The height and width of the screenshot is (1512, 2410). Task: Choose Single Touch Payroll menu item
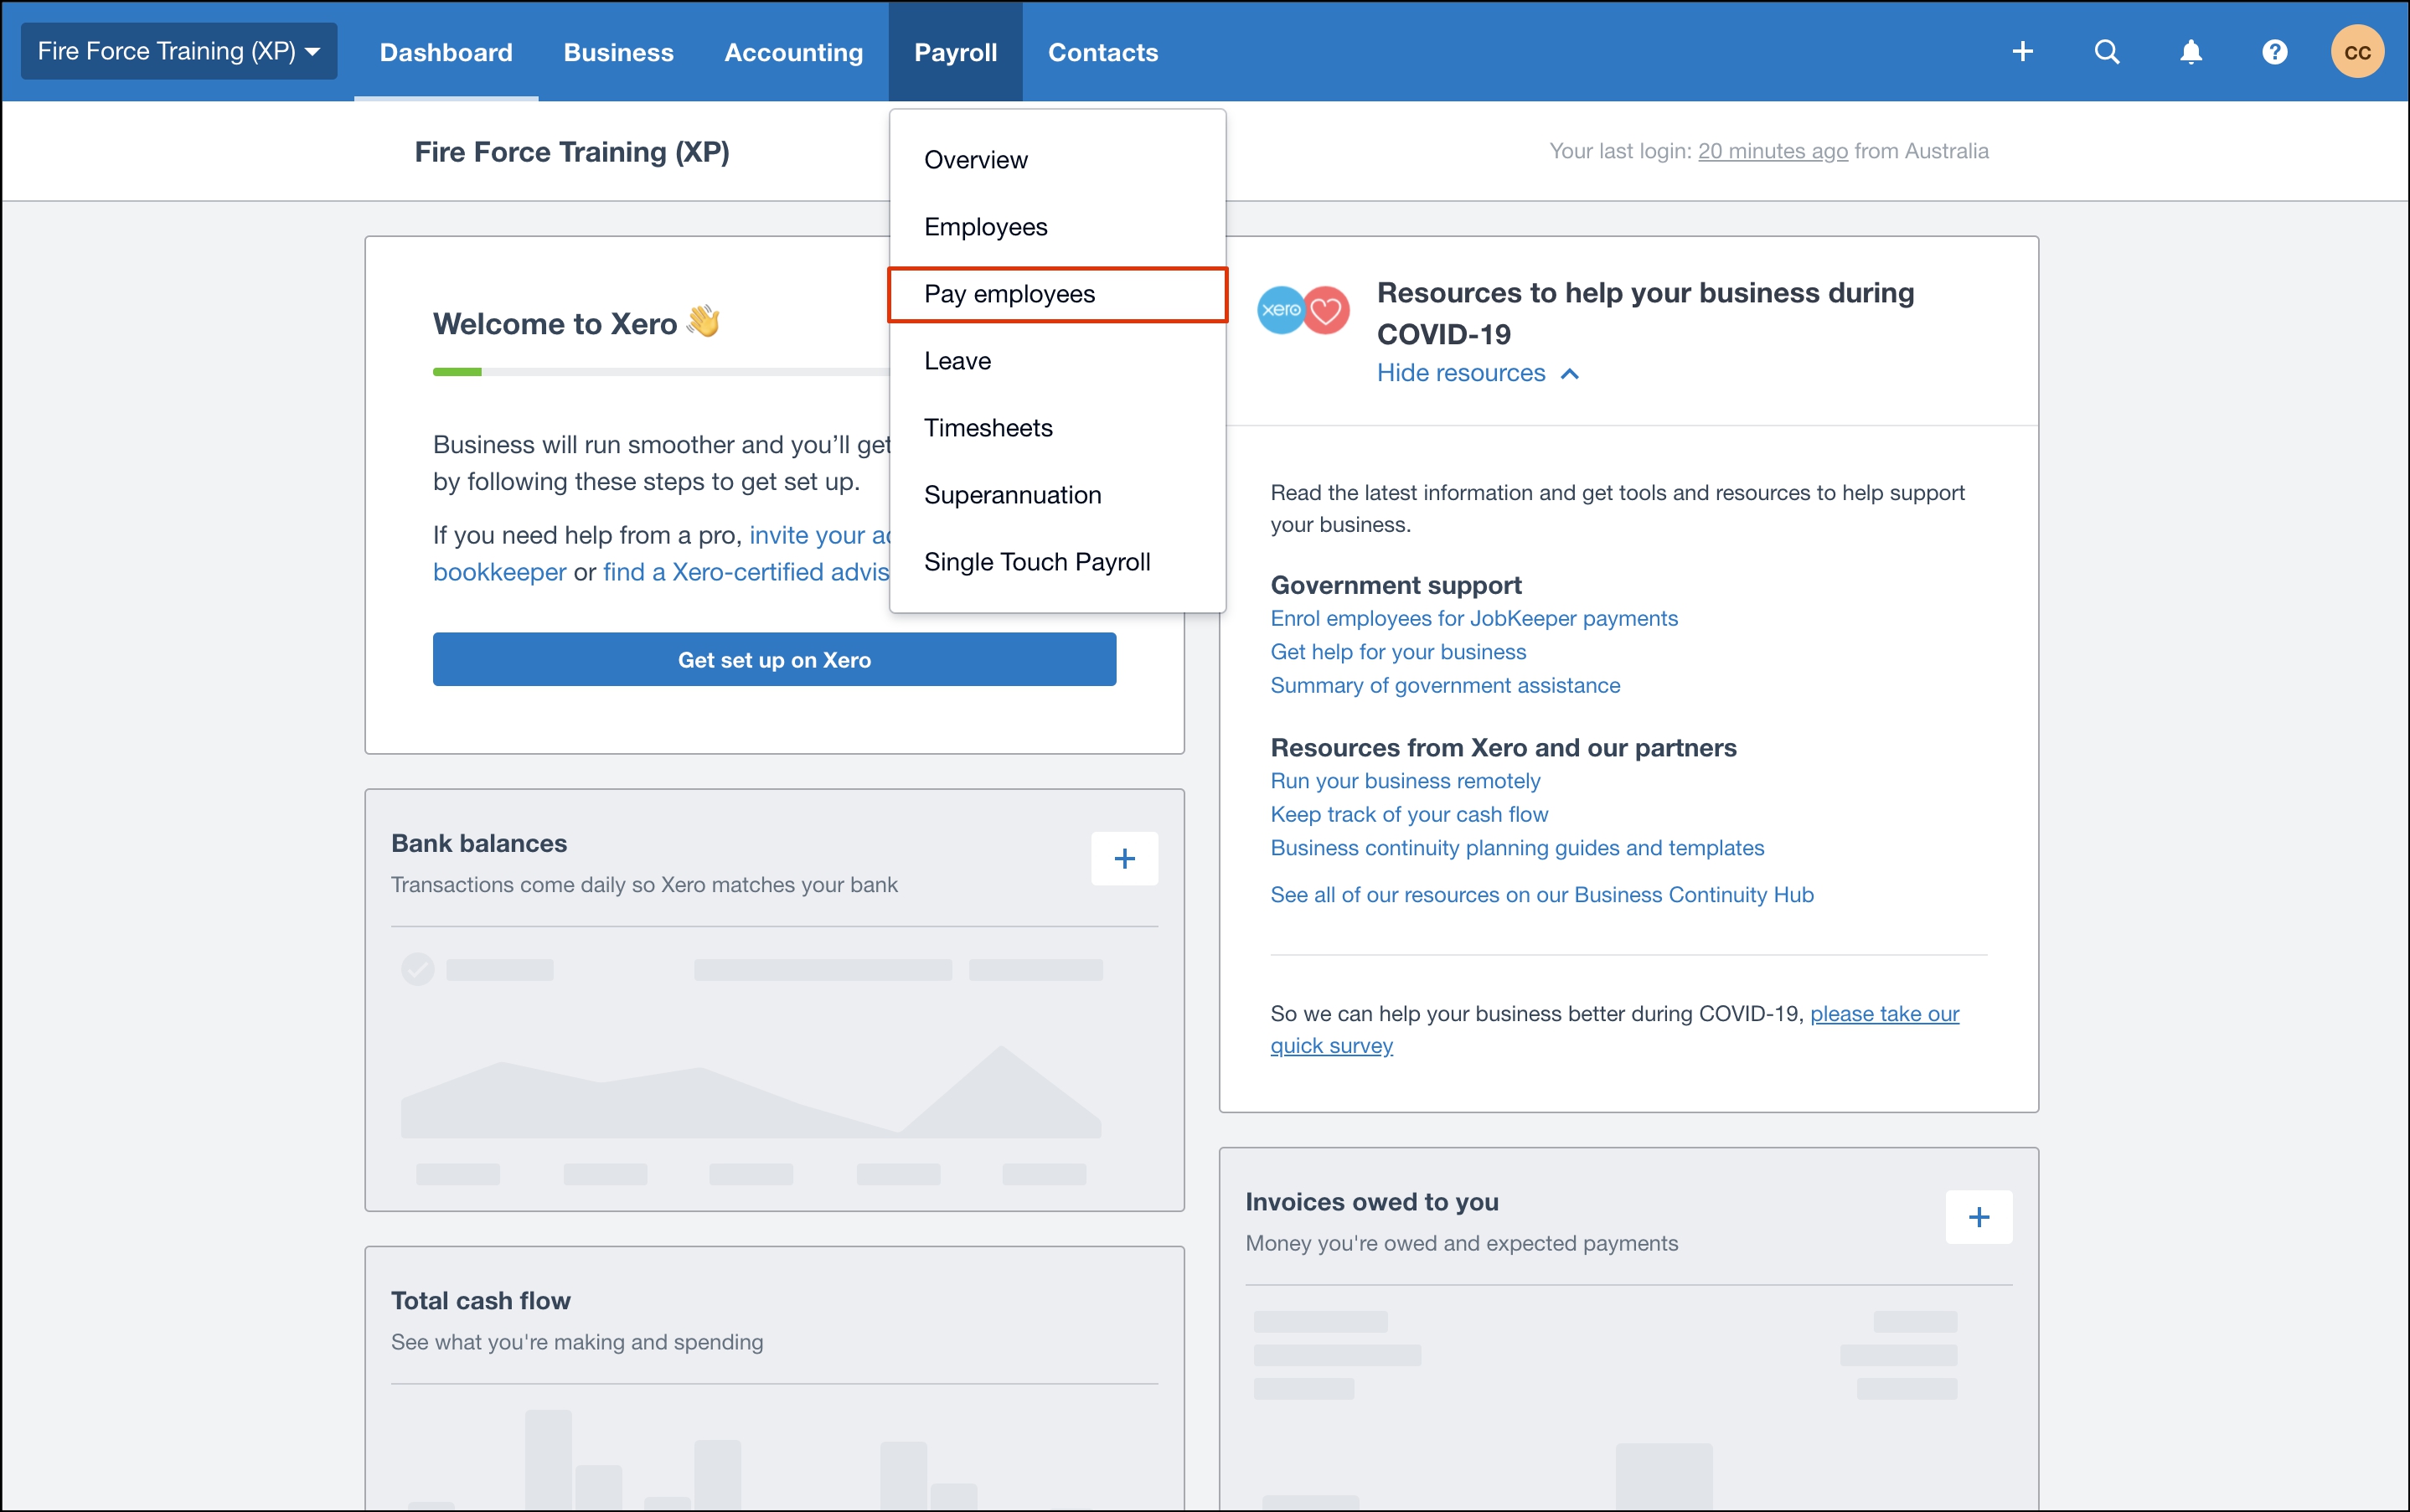pyautogui.click(x=1037, y=562)
